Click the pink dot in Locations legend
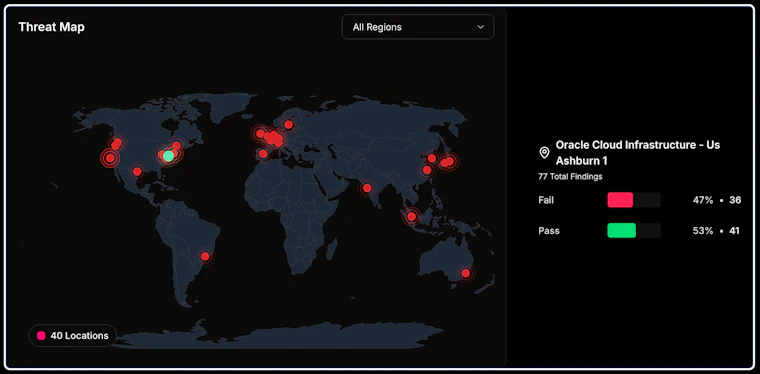Screen dimensions: 760x374 [x=41, y=335]
